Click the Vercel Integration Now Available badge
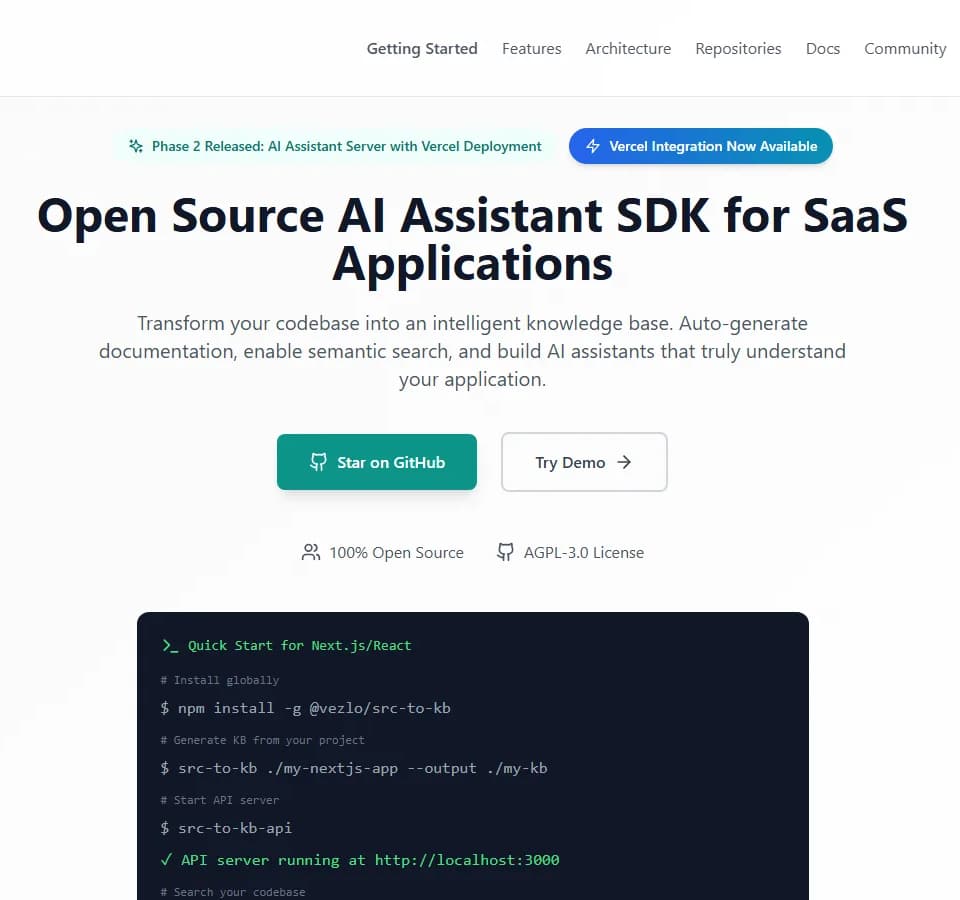 click(x=700, y=146)
